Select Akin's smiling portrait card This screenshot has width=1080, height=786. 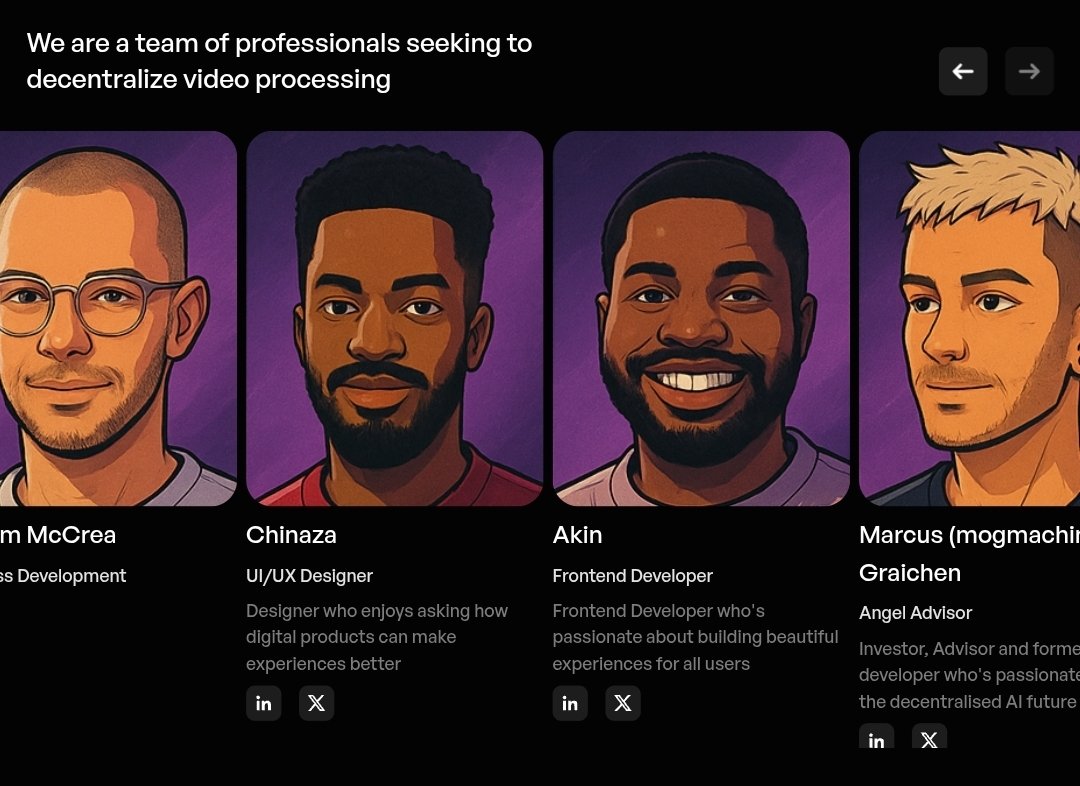[x=701, y=318]
